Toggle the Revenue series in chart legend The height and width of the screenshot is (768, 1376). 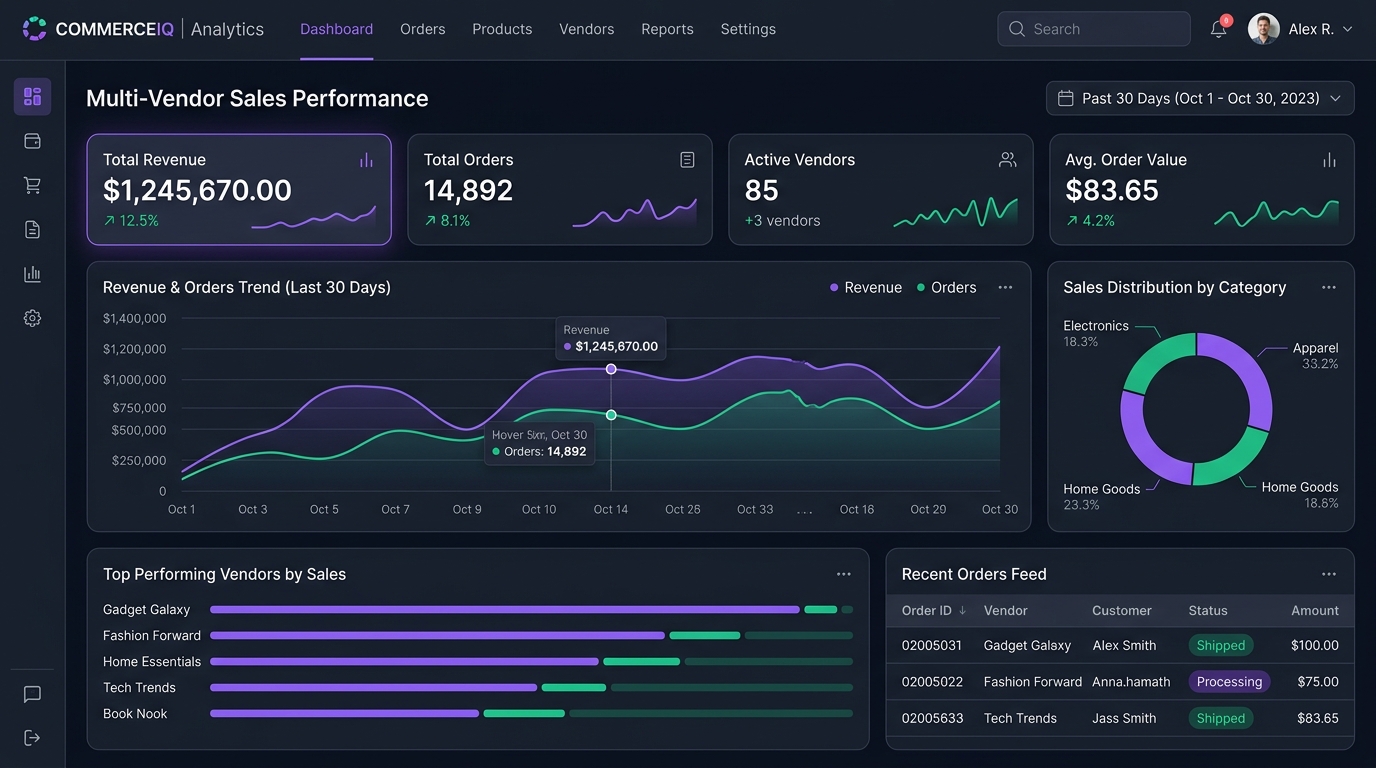click(x=866, y=287)
